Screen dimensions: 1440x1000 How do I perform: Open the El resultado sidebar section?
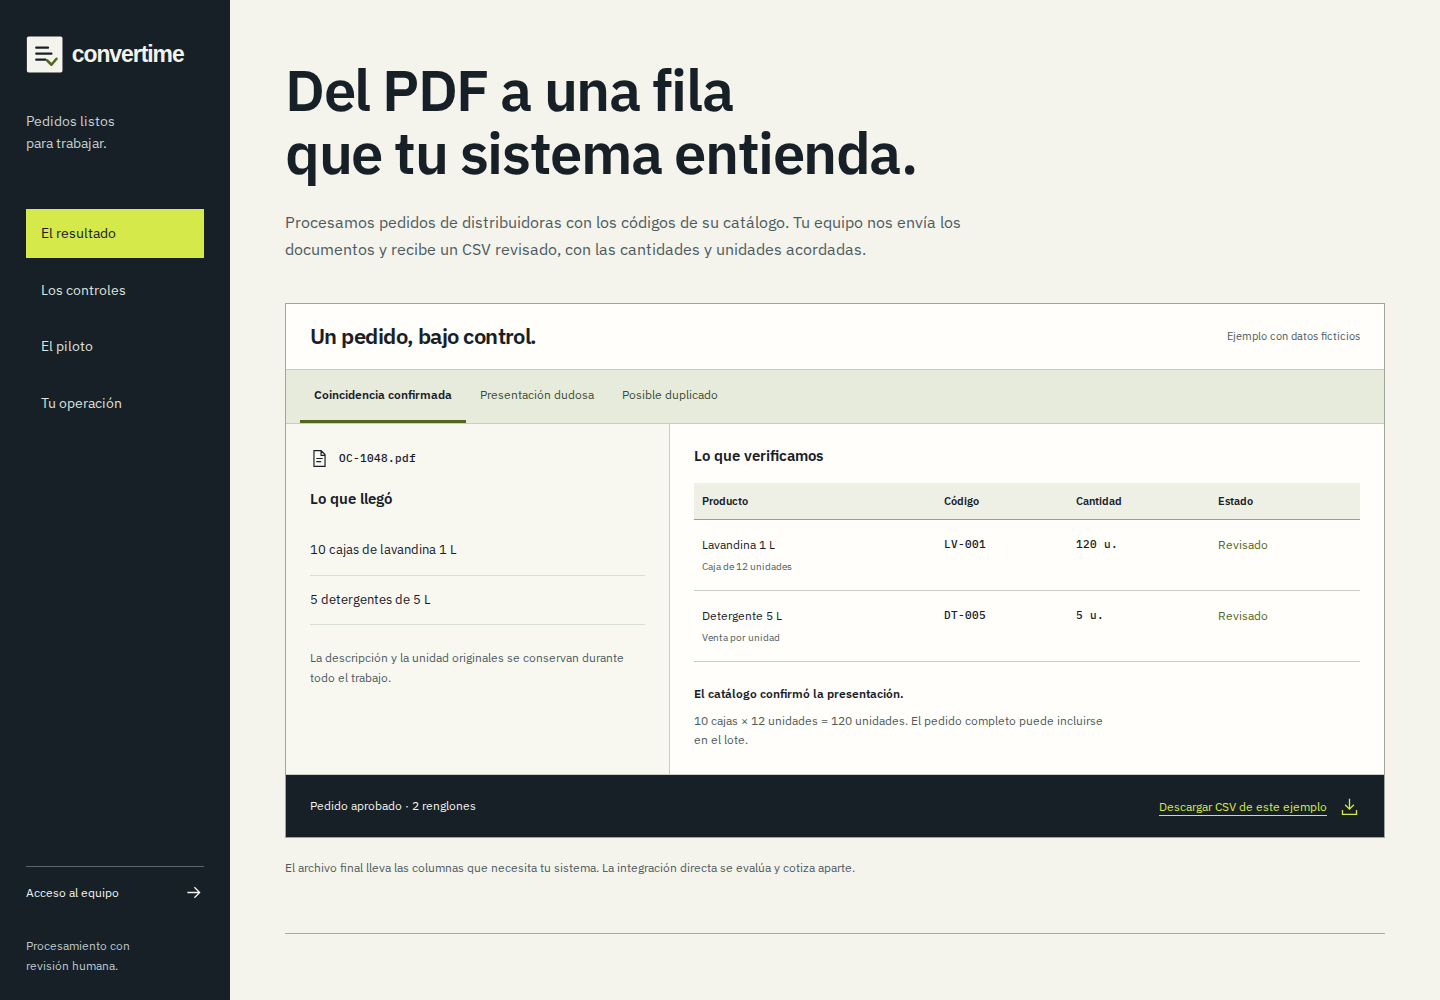(115, 233)
